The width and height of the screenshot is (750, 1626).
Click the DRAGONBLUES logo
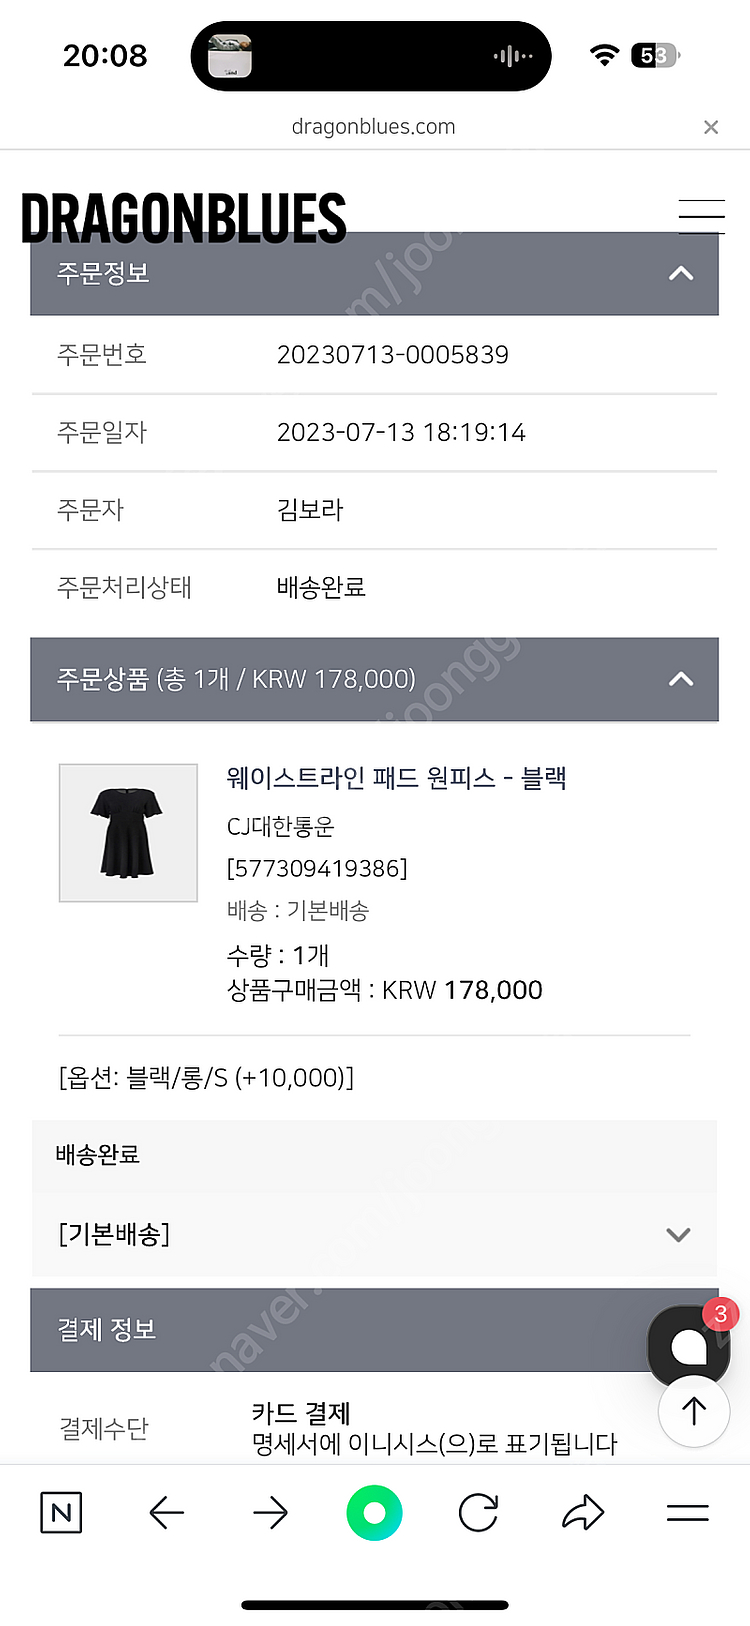[184, 218]
